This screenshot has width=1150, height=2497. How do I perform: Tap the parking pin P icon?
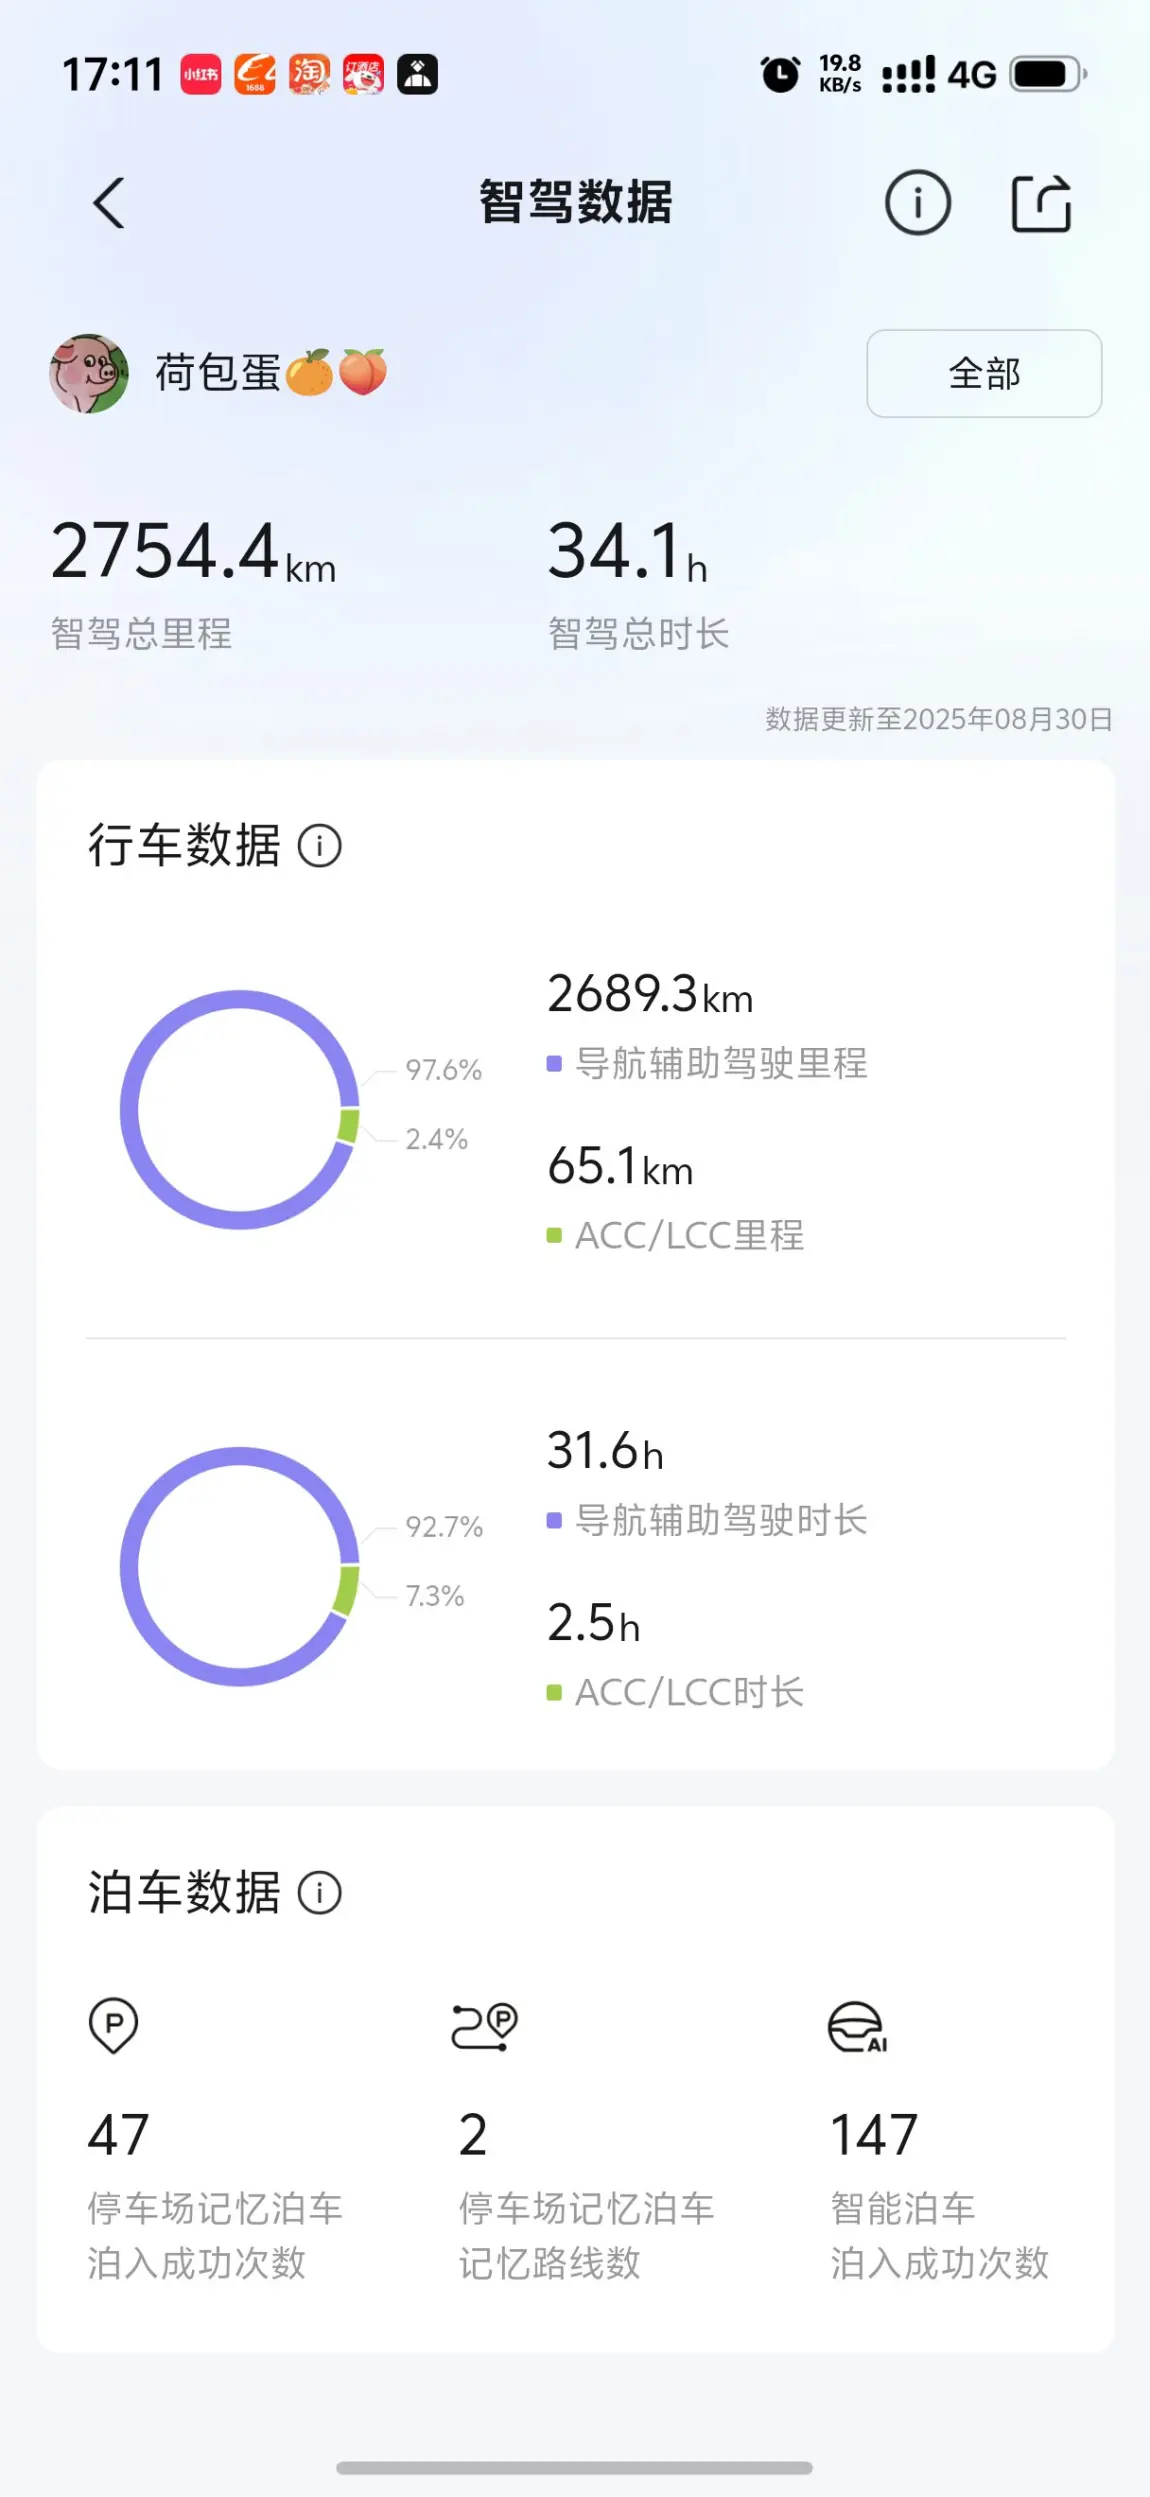coord(113,2025)
